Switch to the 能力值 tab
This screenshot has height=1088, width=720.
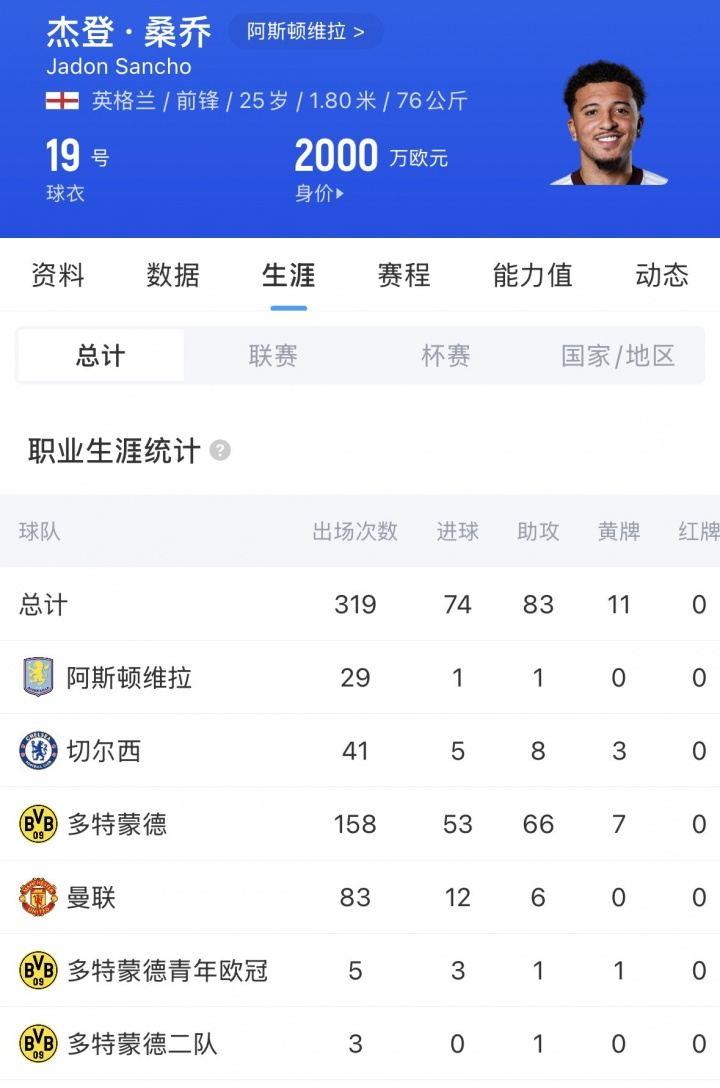(532, 275)
